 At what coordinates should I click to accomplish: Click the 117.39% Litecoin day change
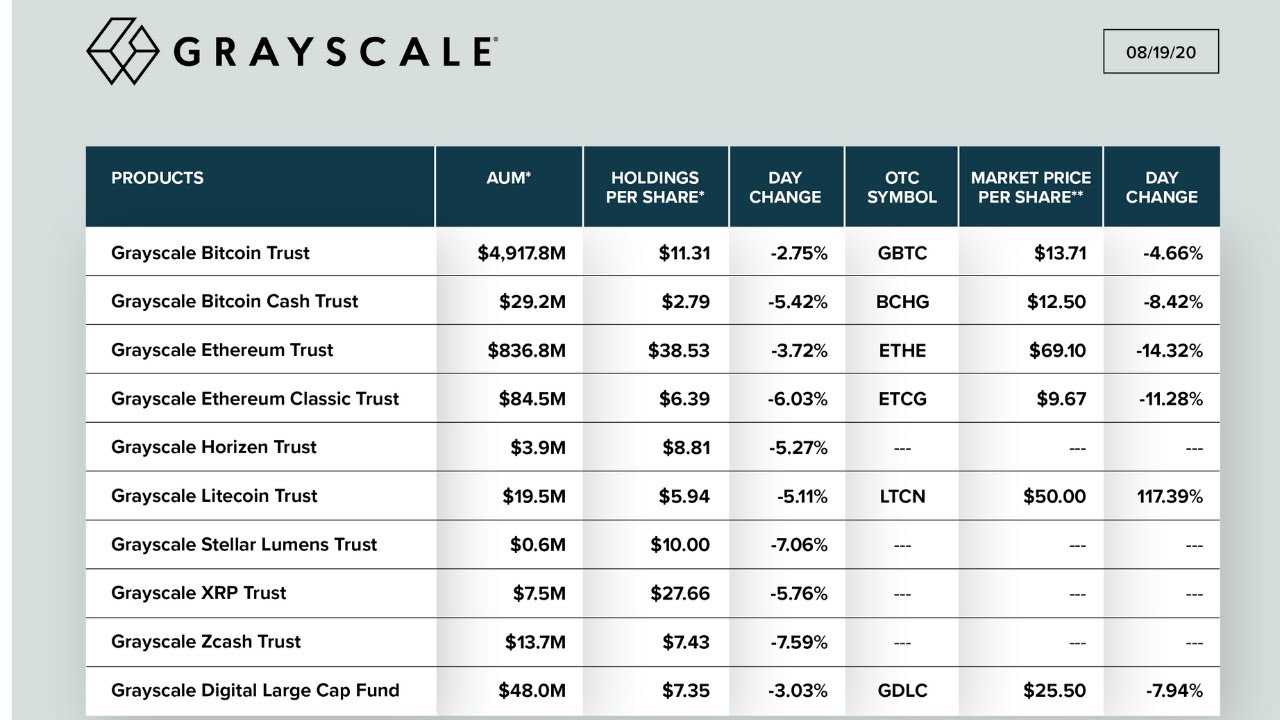tap(1169, 496)
